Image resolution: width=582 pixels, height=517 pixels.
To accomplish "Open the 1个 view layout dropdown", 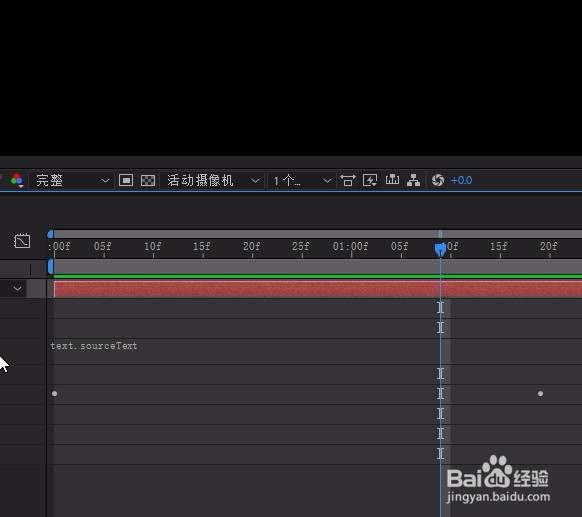I will (302, 181).
